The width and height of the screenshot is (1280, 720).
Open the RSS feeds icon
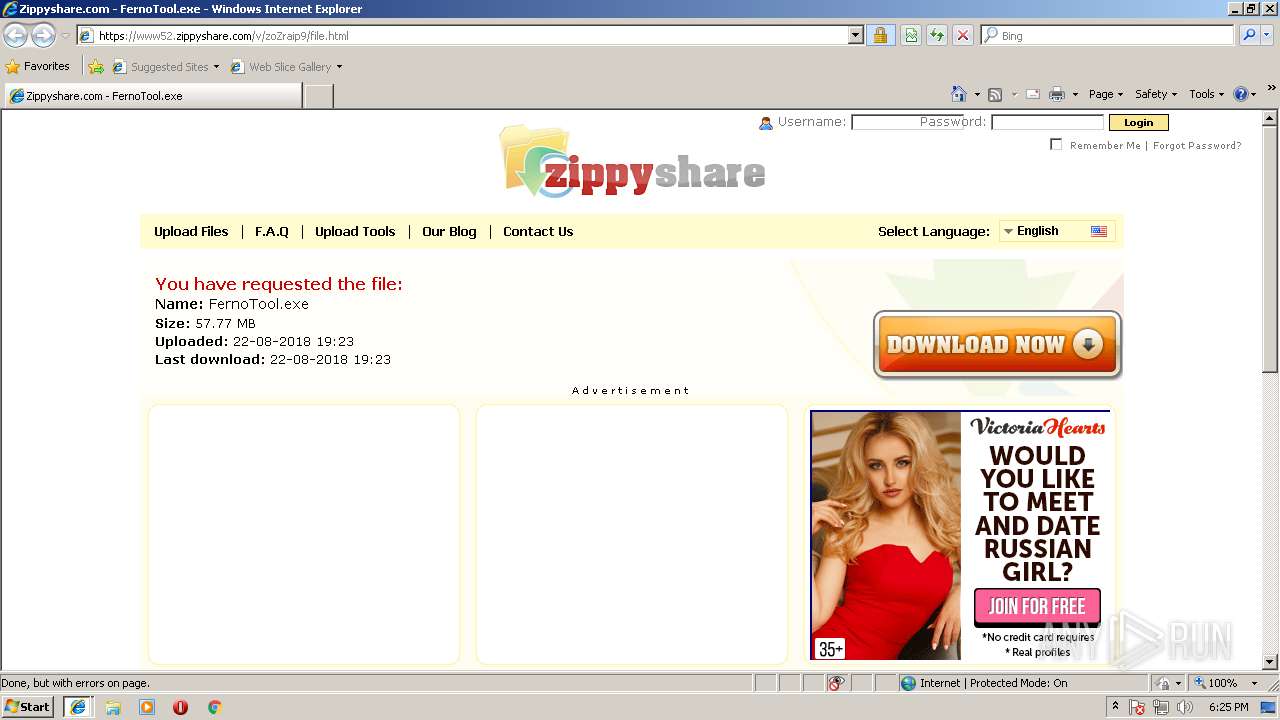point(995,94)
